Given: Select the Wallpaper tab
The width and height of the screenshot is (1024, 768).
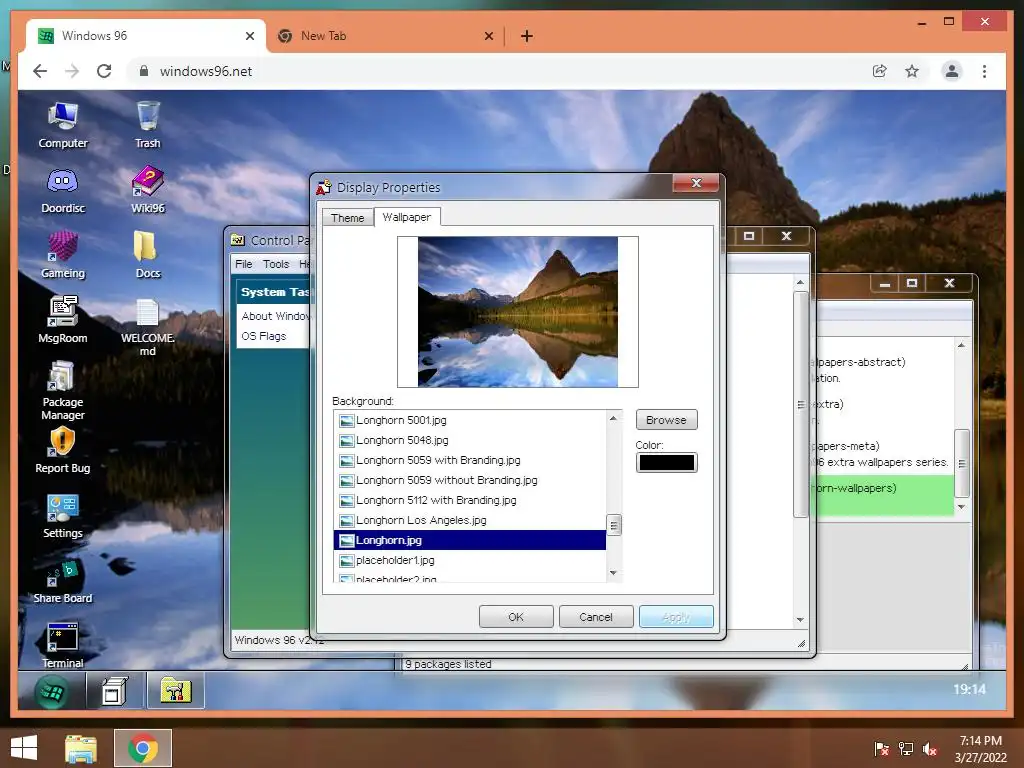Looking at the screenshot, I should pos(407,217).
